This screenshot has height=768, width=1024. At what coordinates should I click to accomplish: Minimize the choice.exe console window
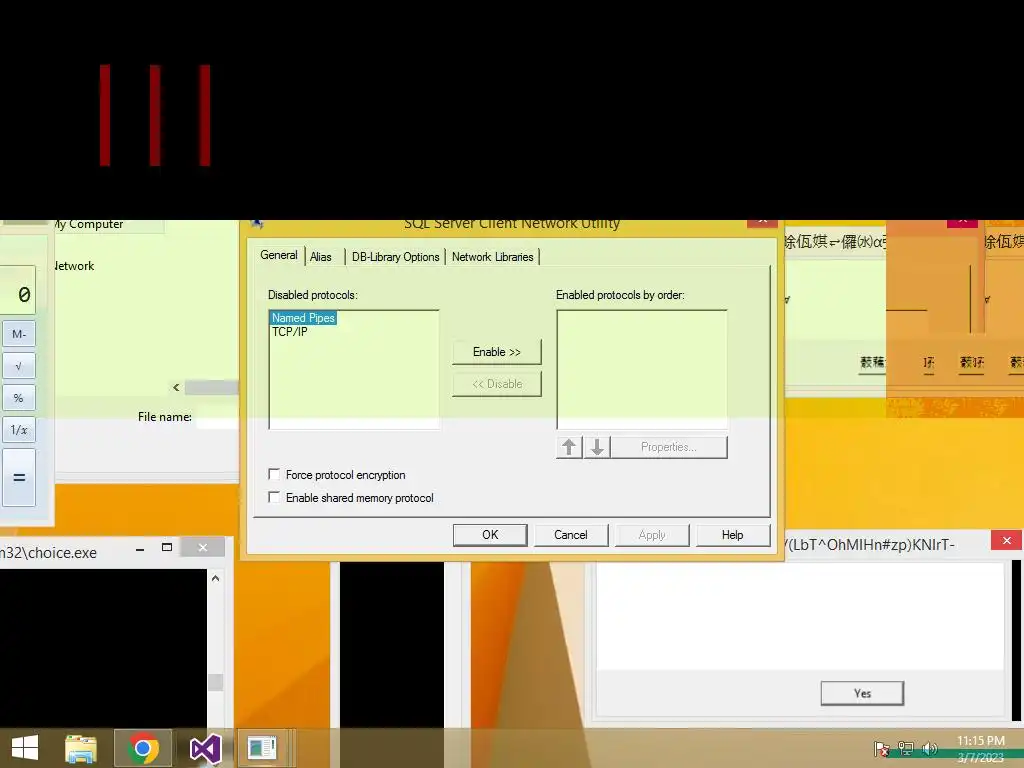click(x=140, y=549)
